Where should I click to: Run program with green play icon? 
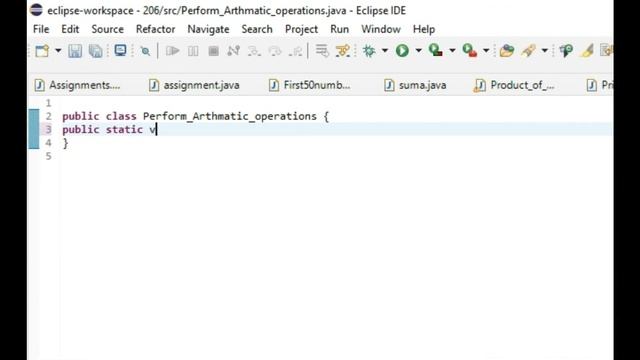(x=402, y=51)
